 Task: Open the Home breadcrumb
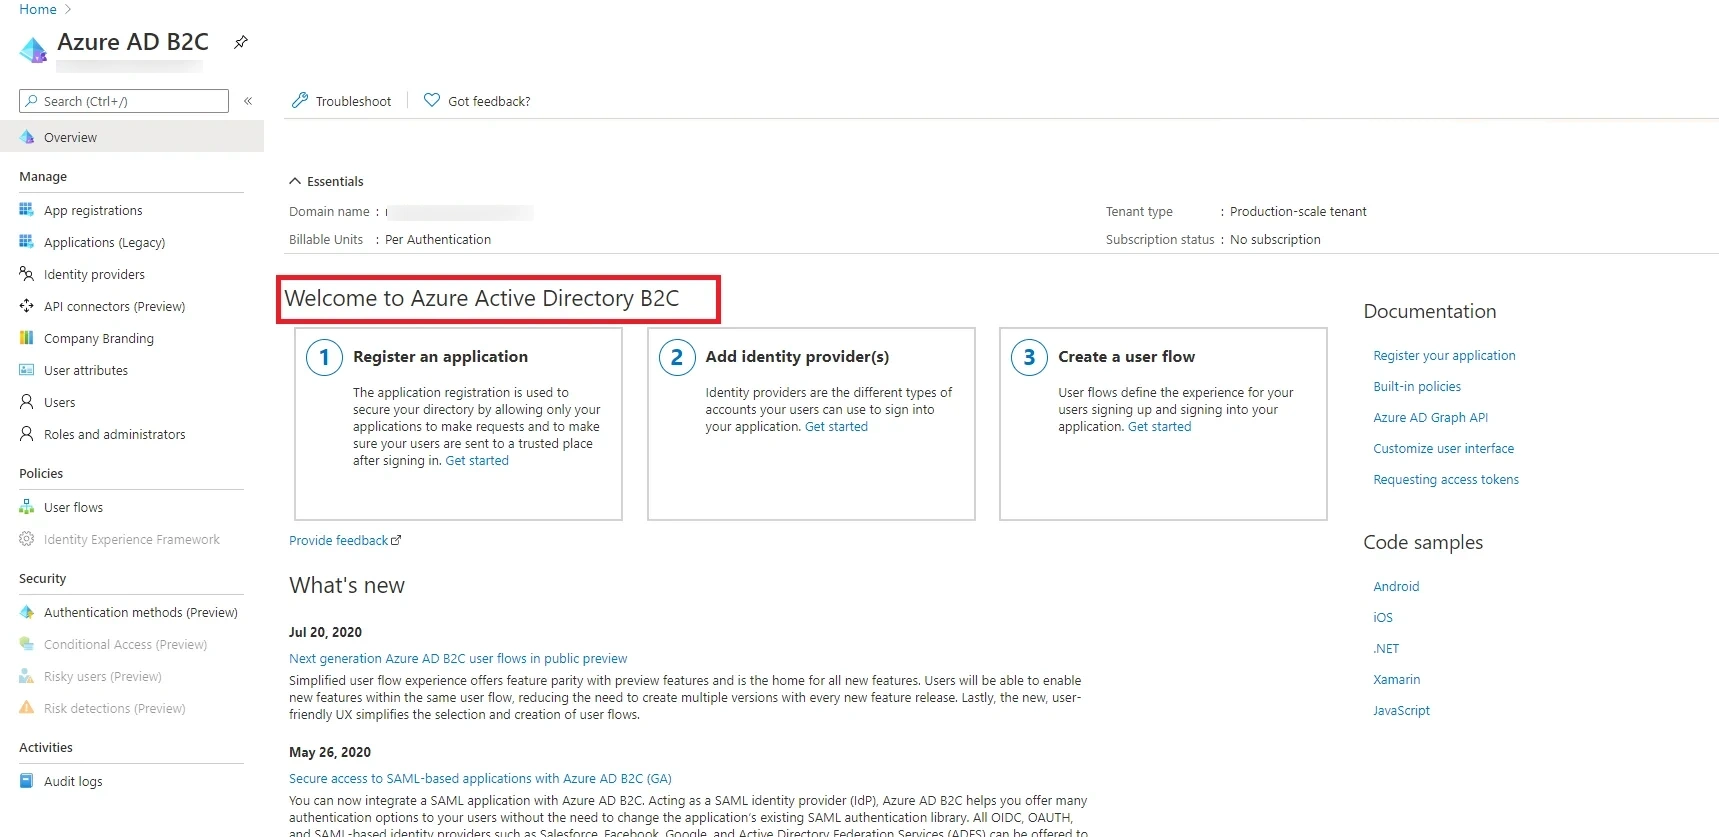tap(38, 9)
